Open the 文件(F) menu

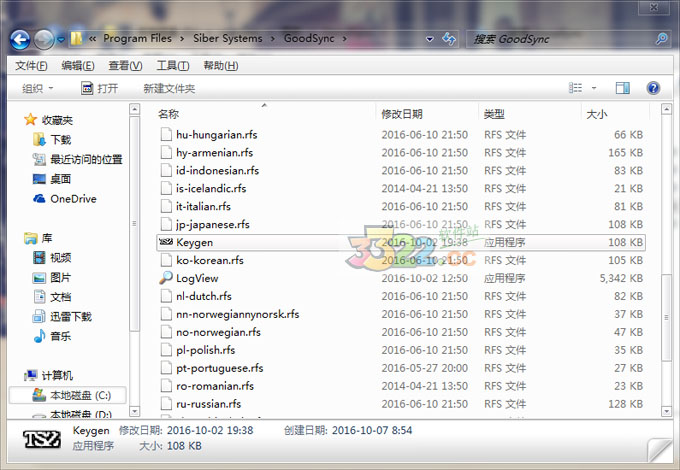[31, 65]
